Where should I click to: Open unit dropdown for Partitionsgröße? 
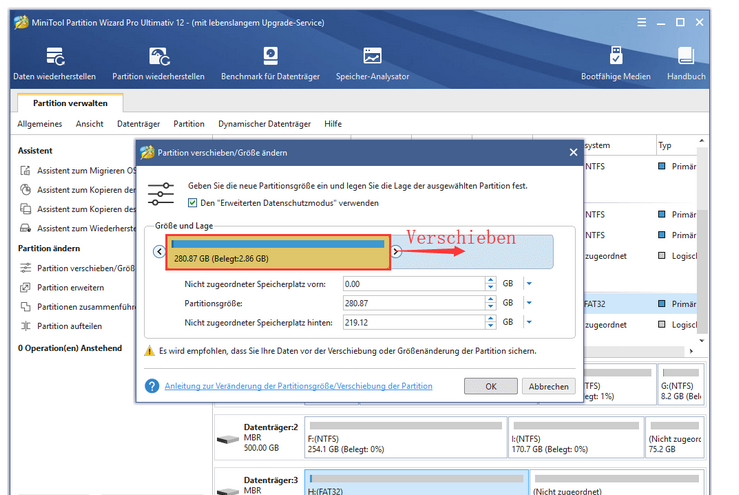(529, 303)
